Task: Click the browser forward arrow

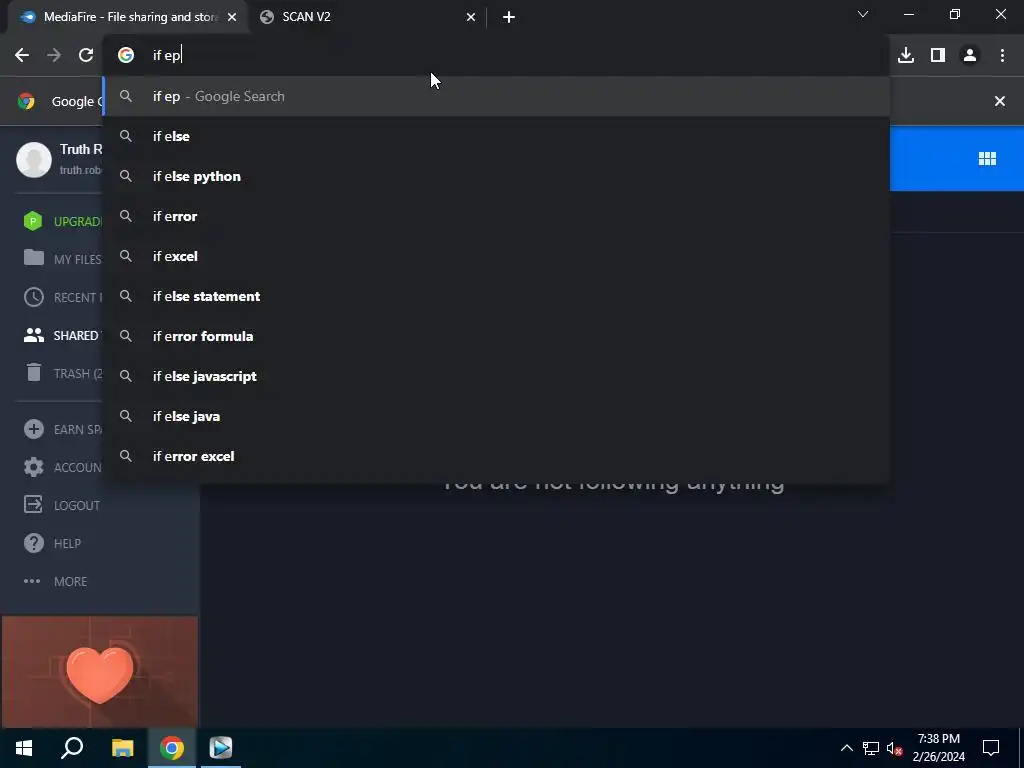Action: click(x=54, y=56)
